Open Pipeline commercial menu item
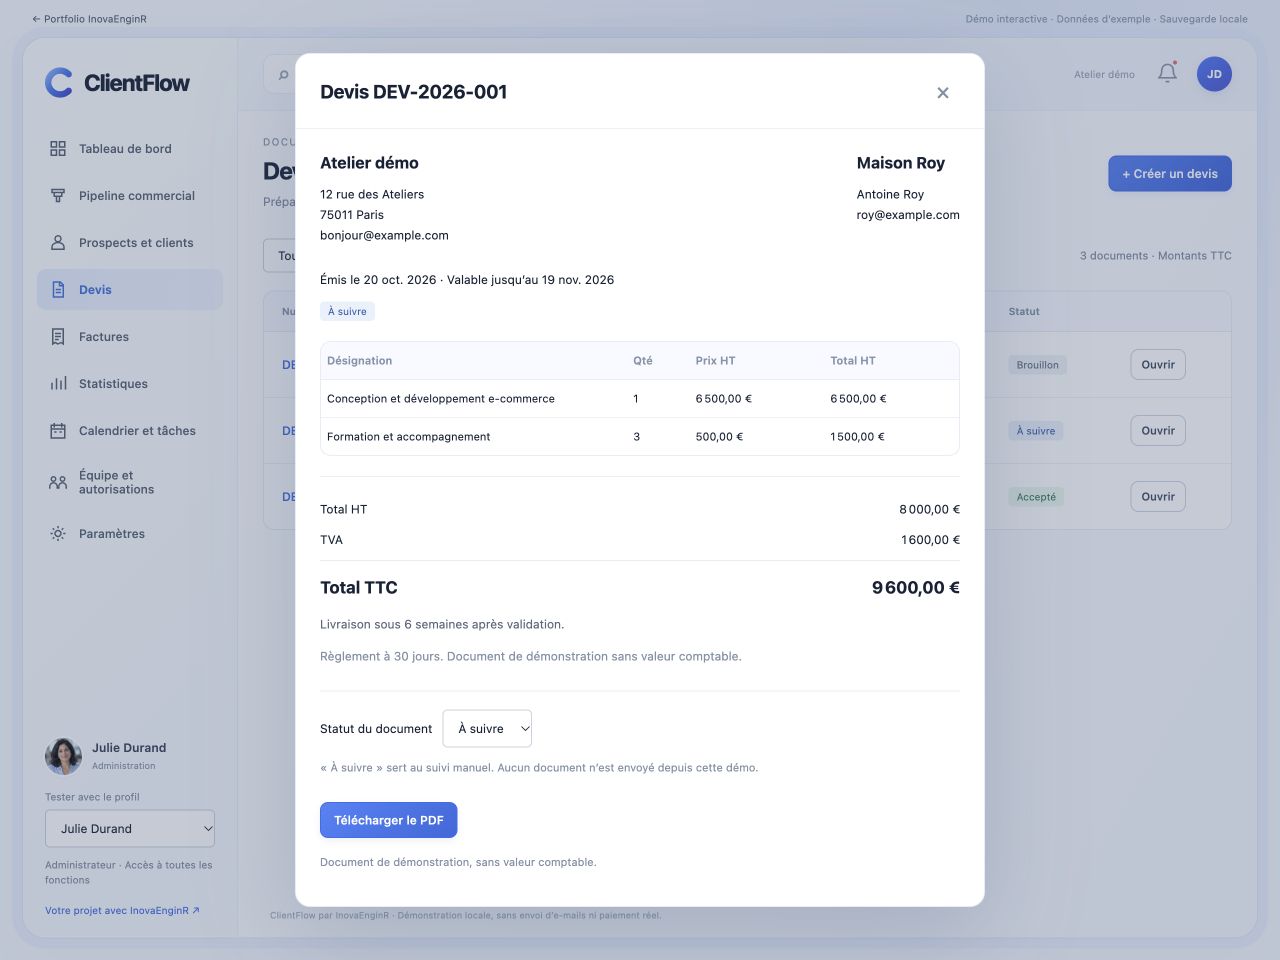Image resolution: width=1280 pixels, height=960 pixels. tap(130, 196)
